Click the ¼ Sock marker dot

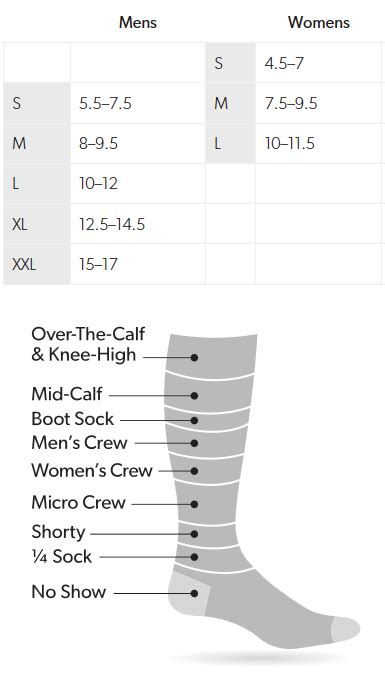194,557
